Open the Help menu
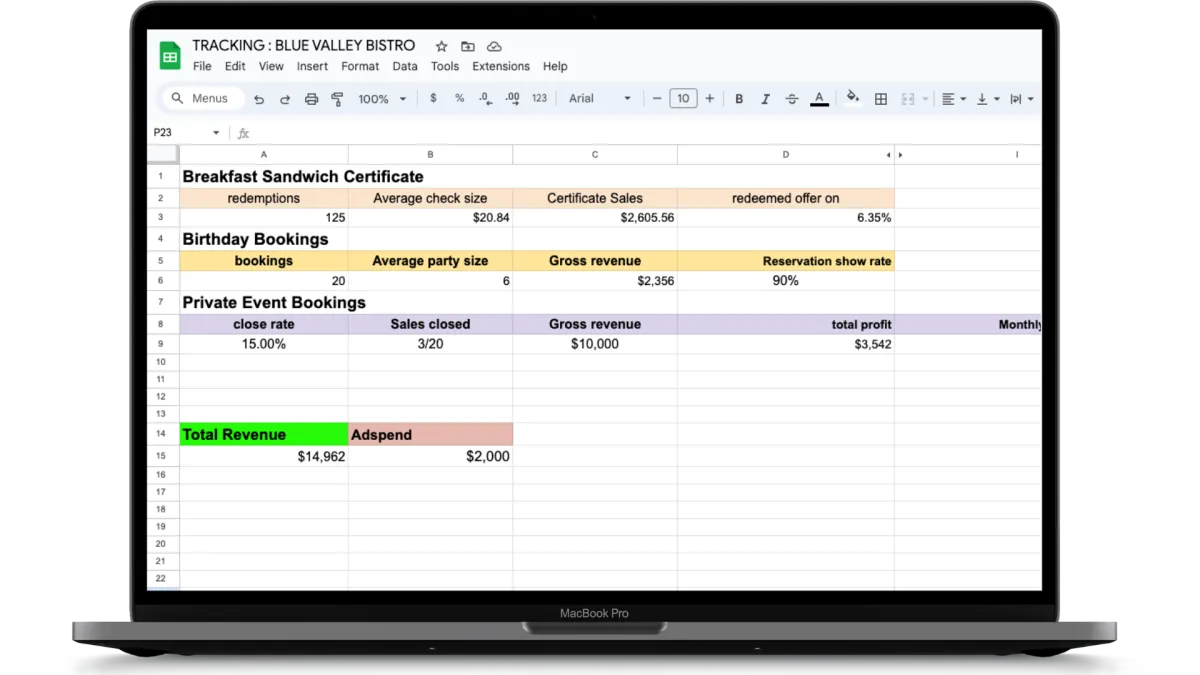The height and width of the screenshot is (675, 1200). (555, 66)
